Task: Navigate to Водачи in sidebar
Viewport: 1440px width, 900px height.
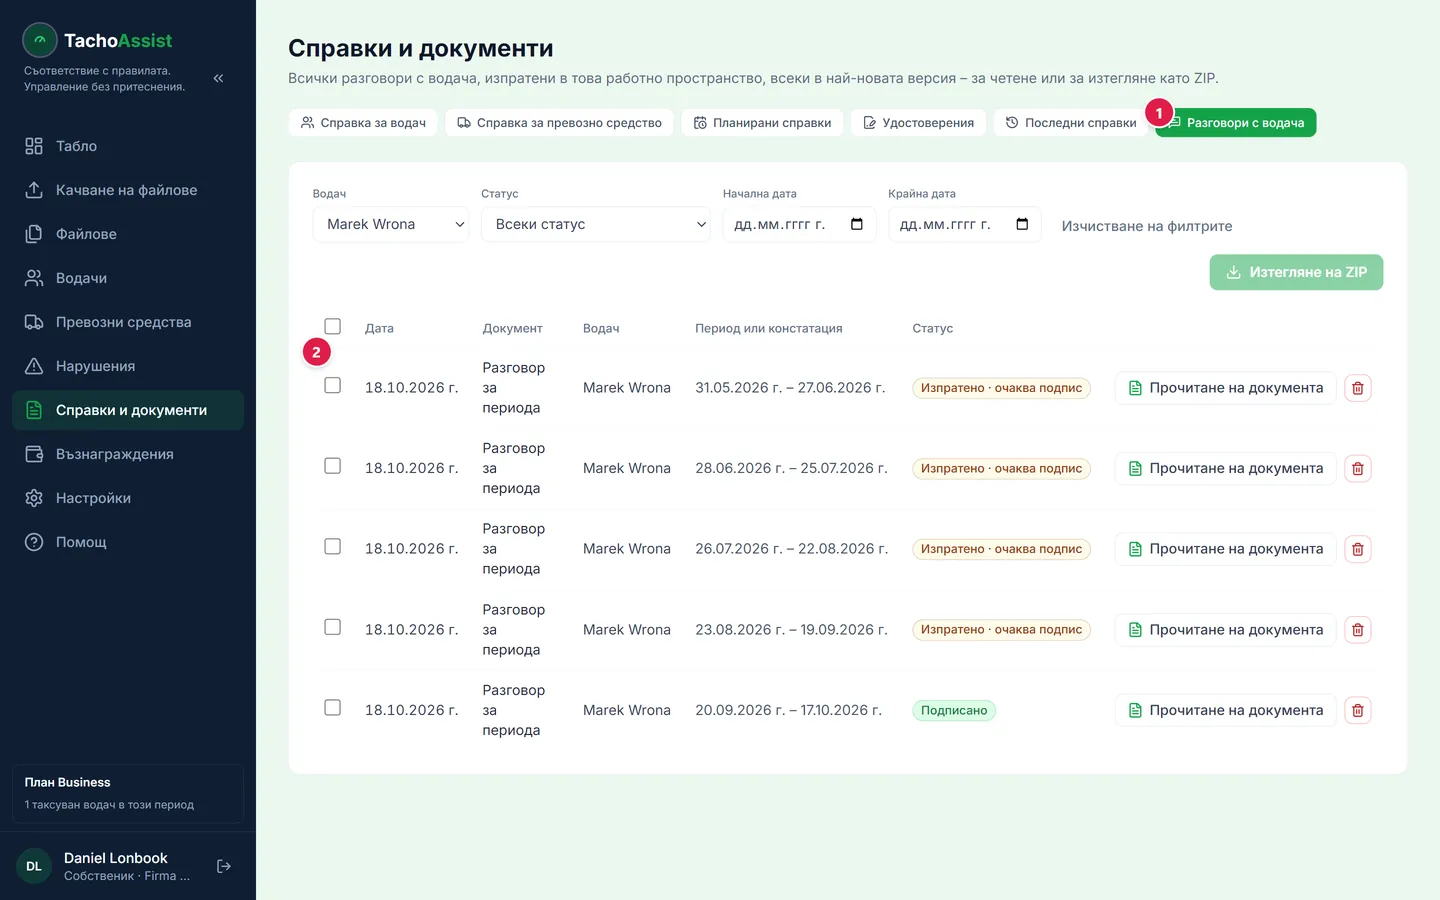Action: coord(128,278)
